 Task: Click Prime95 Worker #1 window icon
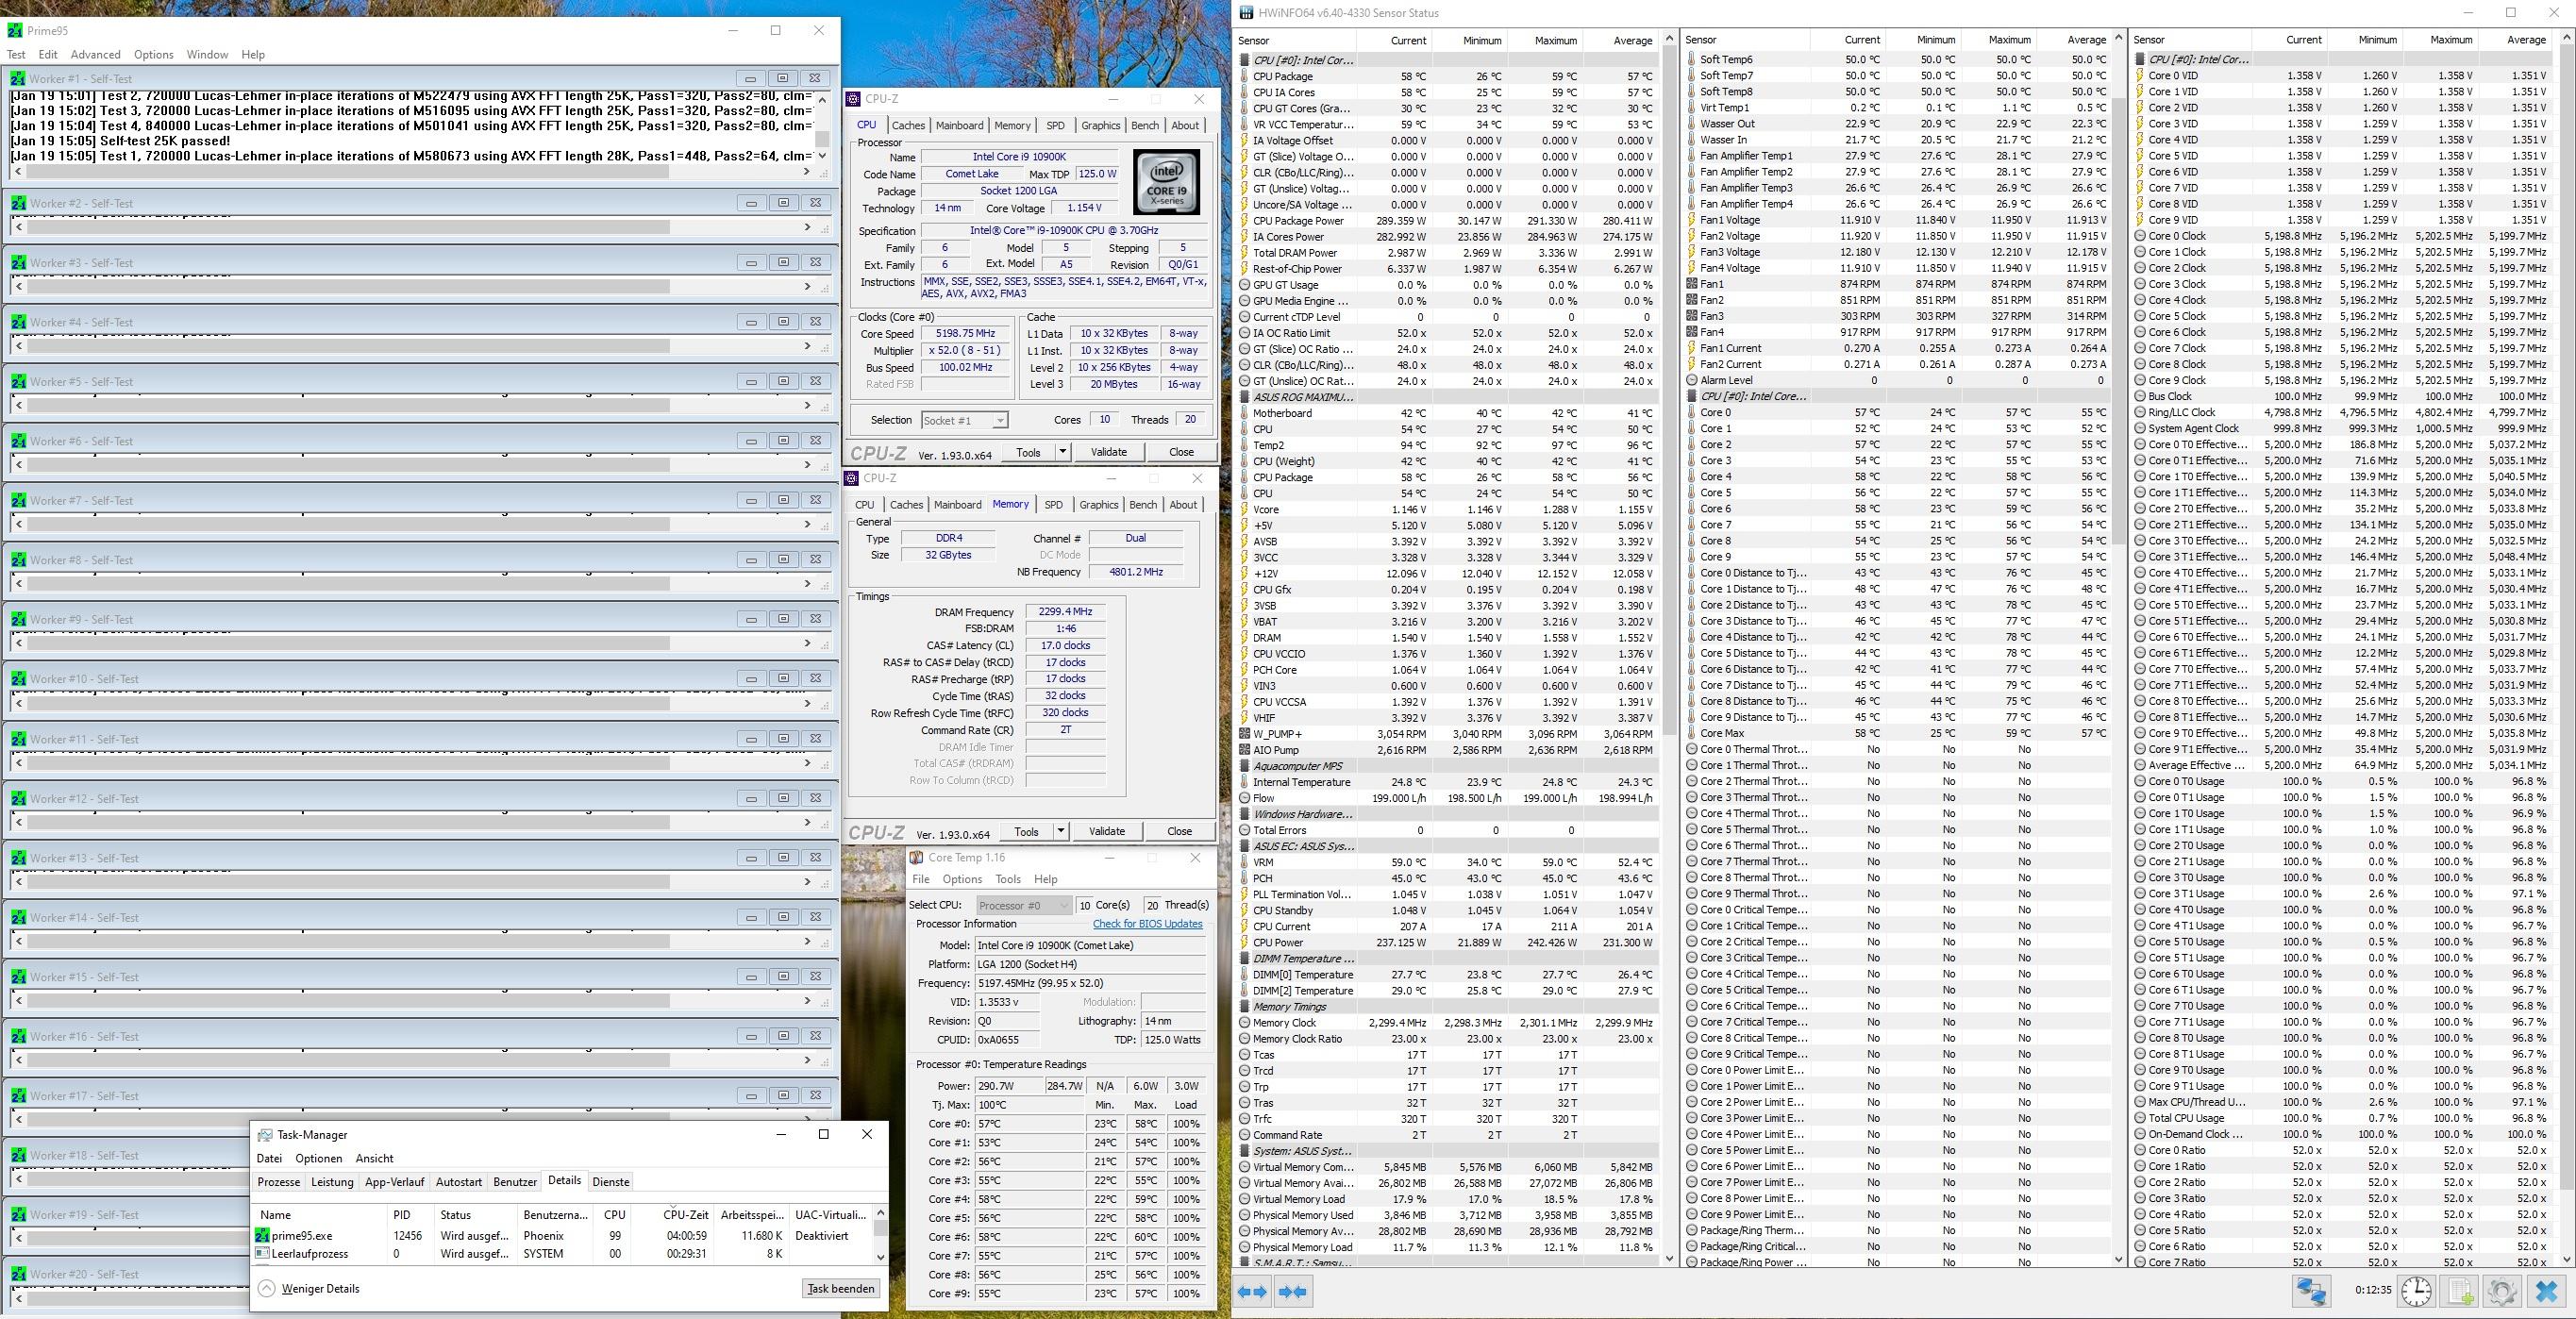click(17, 78)
